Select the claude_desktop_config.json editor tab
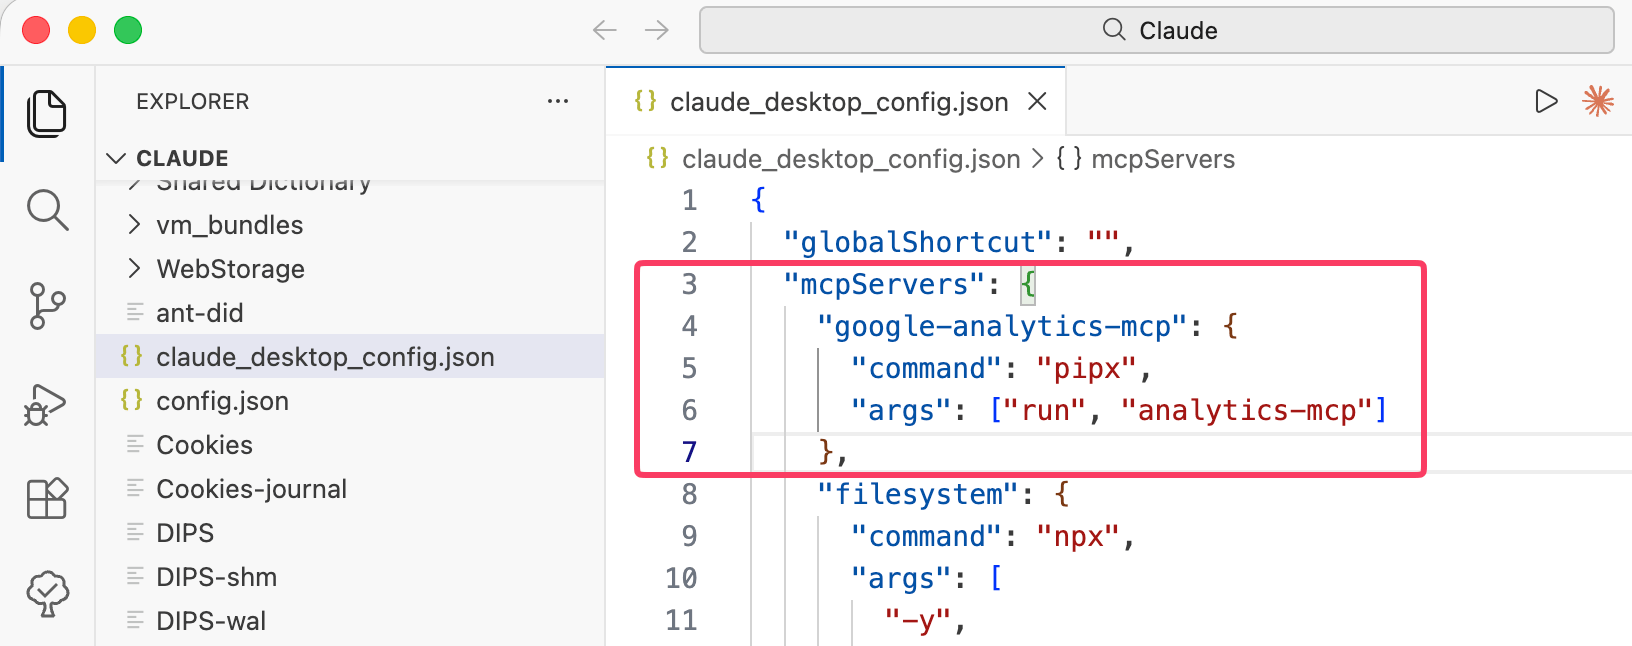 [x=836, y=101]
